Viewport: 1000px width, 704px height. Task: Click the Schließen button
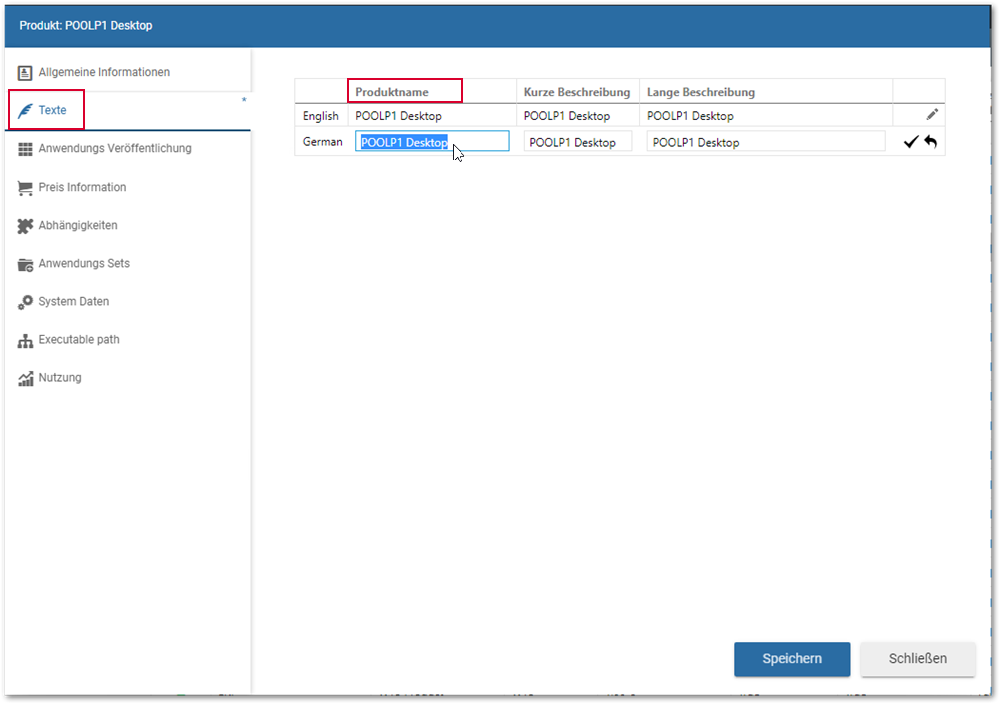pyautogui.click(x=918, y=659)
